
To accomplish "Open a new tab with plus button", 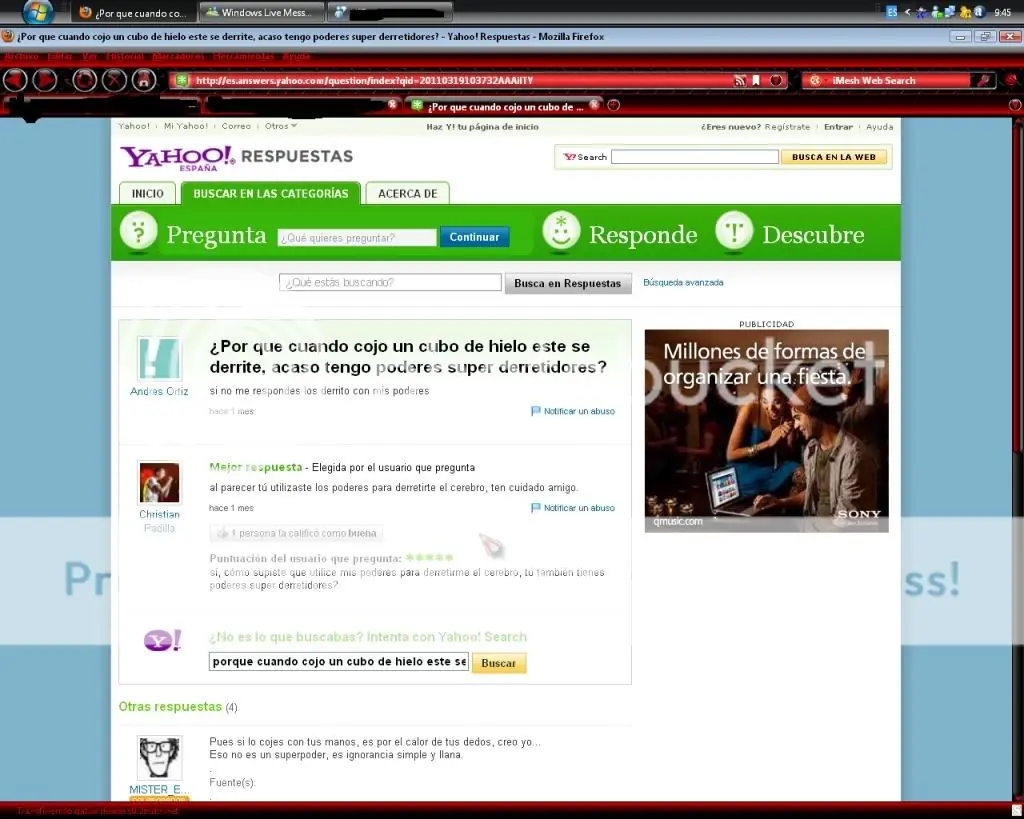I will point(613,105).
